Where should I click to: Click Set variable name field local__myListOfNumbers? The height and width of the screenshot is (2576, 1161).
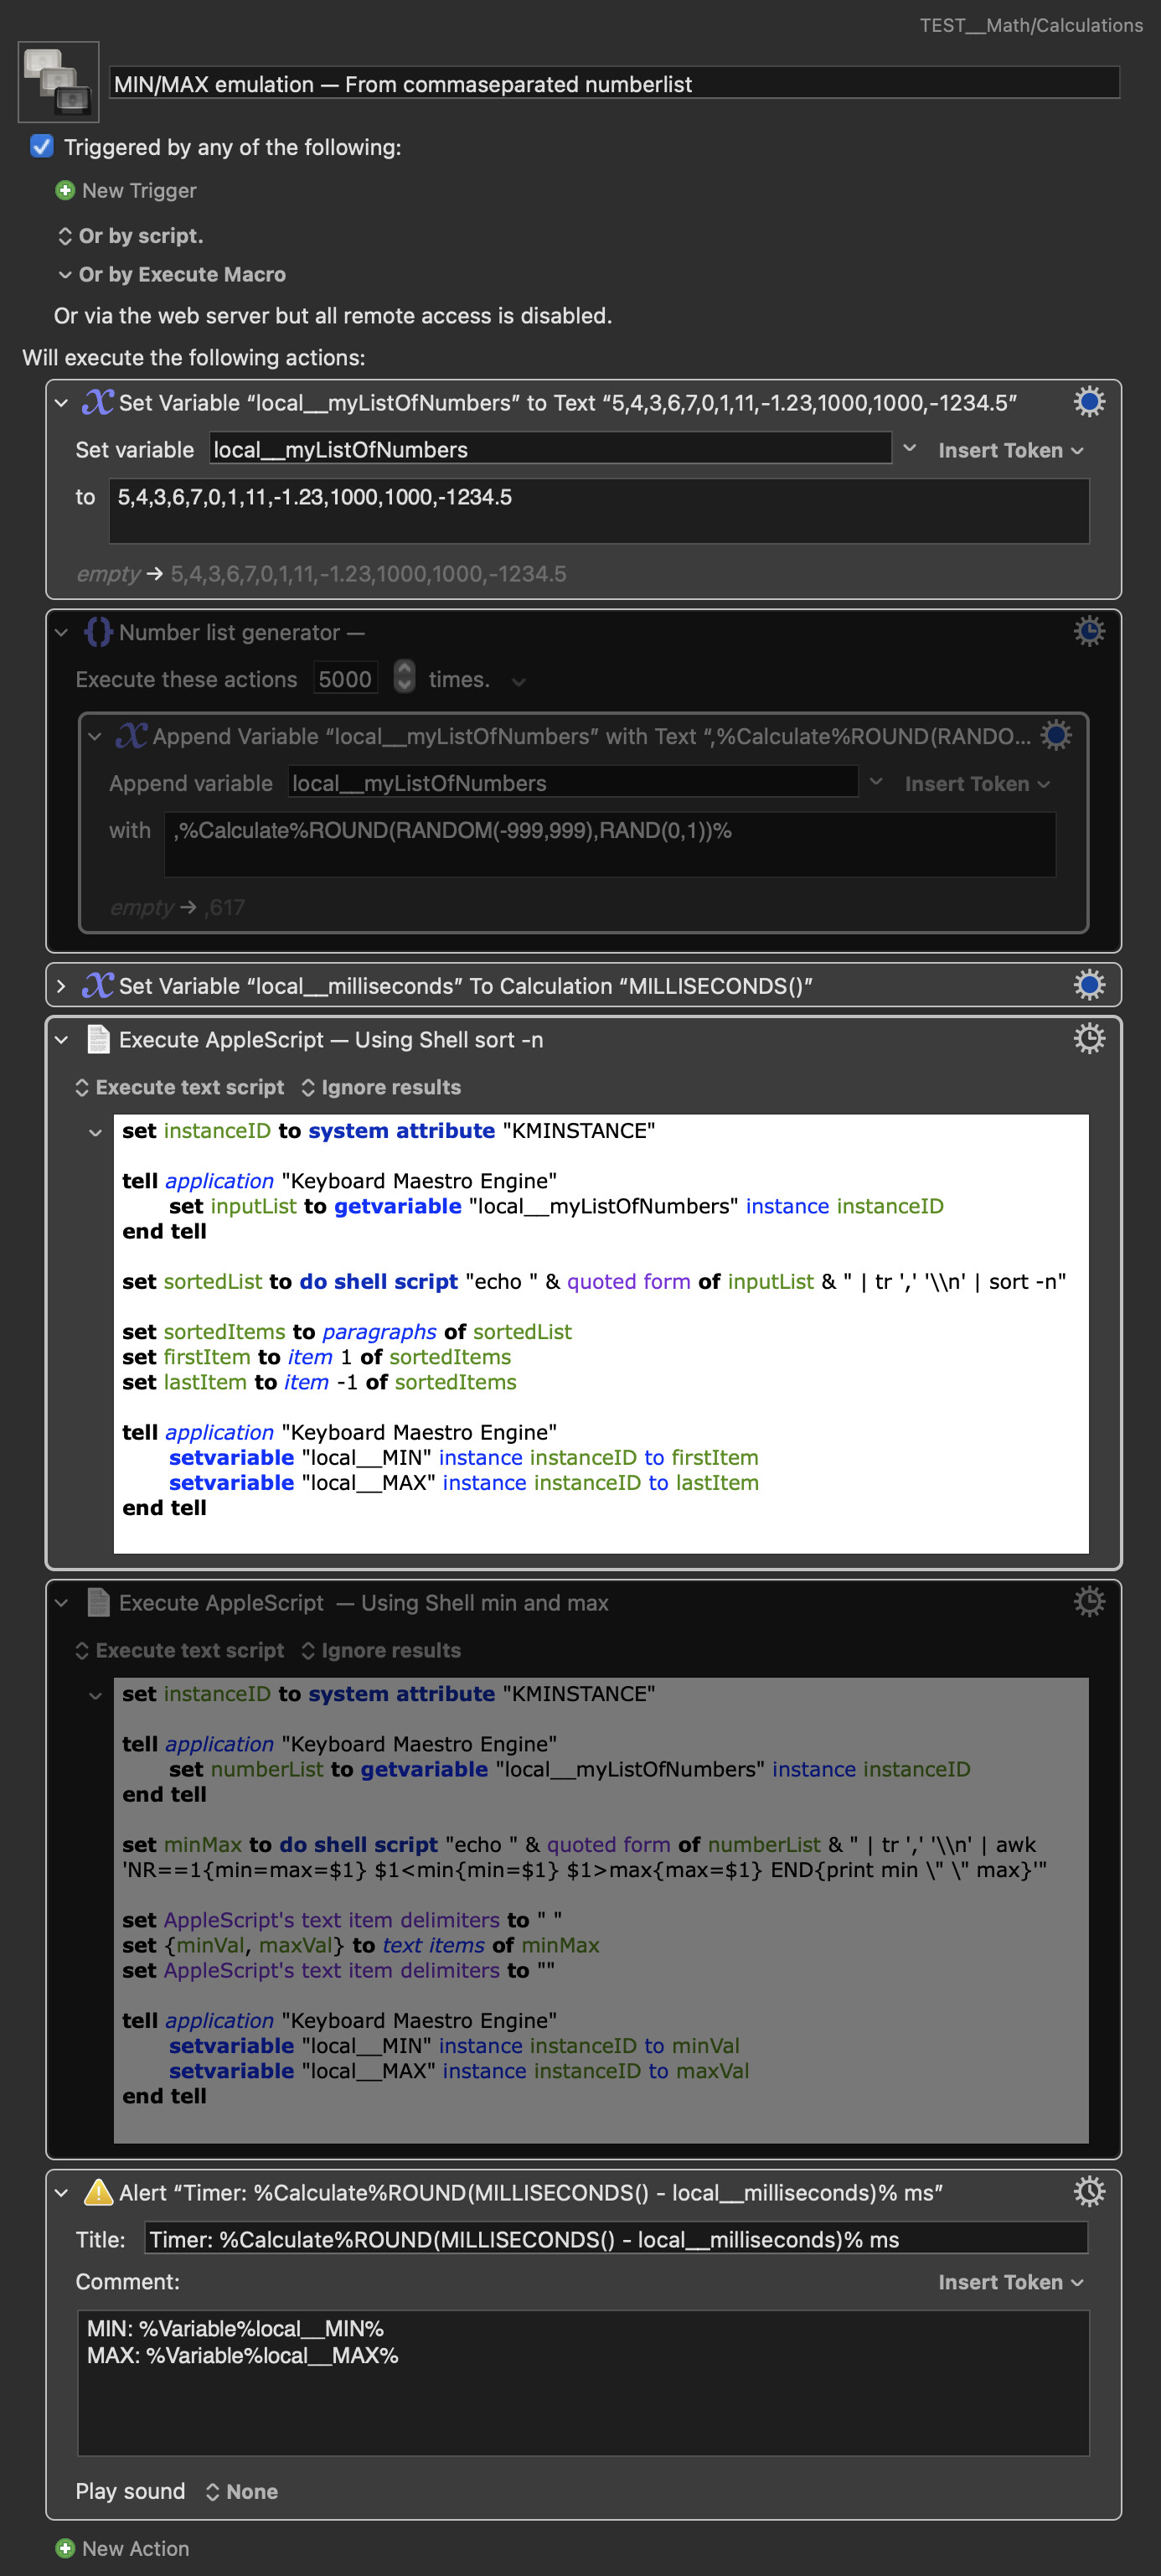(550, 449)
